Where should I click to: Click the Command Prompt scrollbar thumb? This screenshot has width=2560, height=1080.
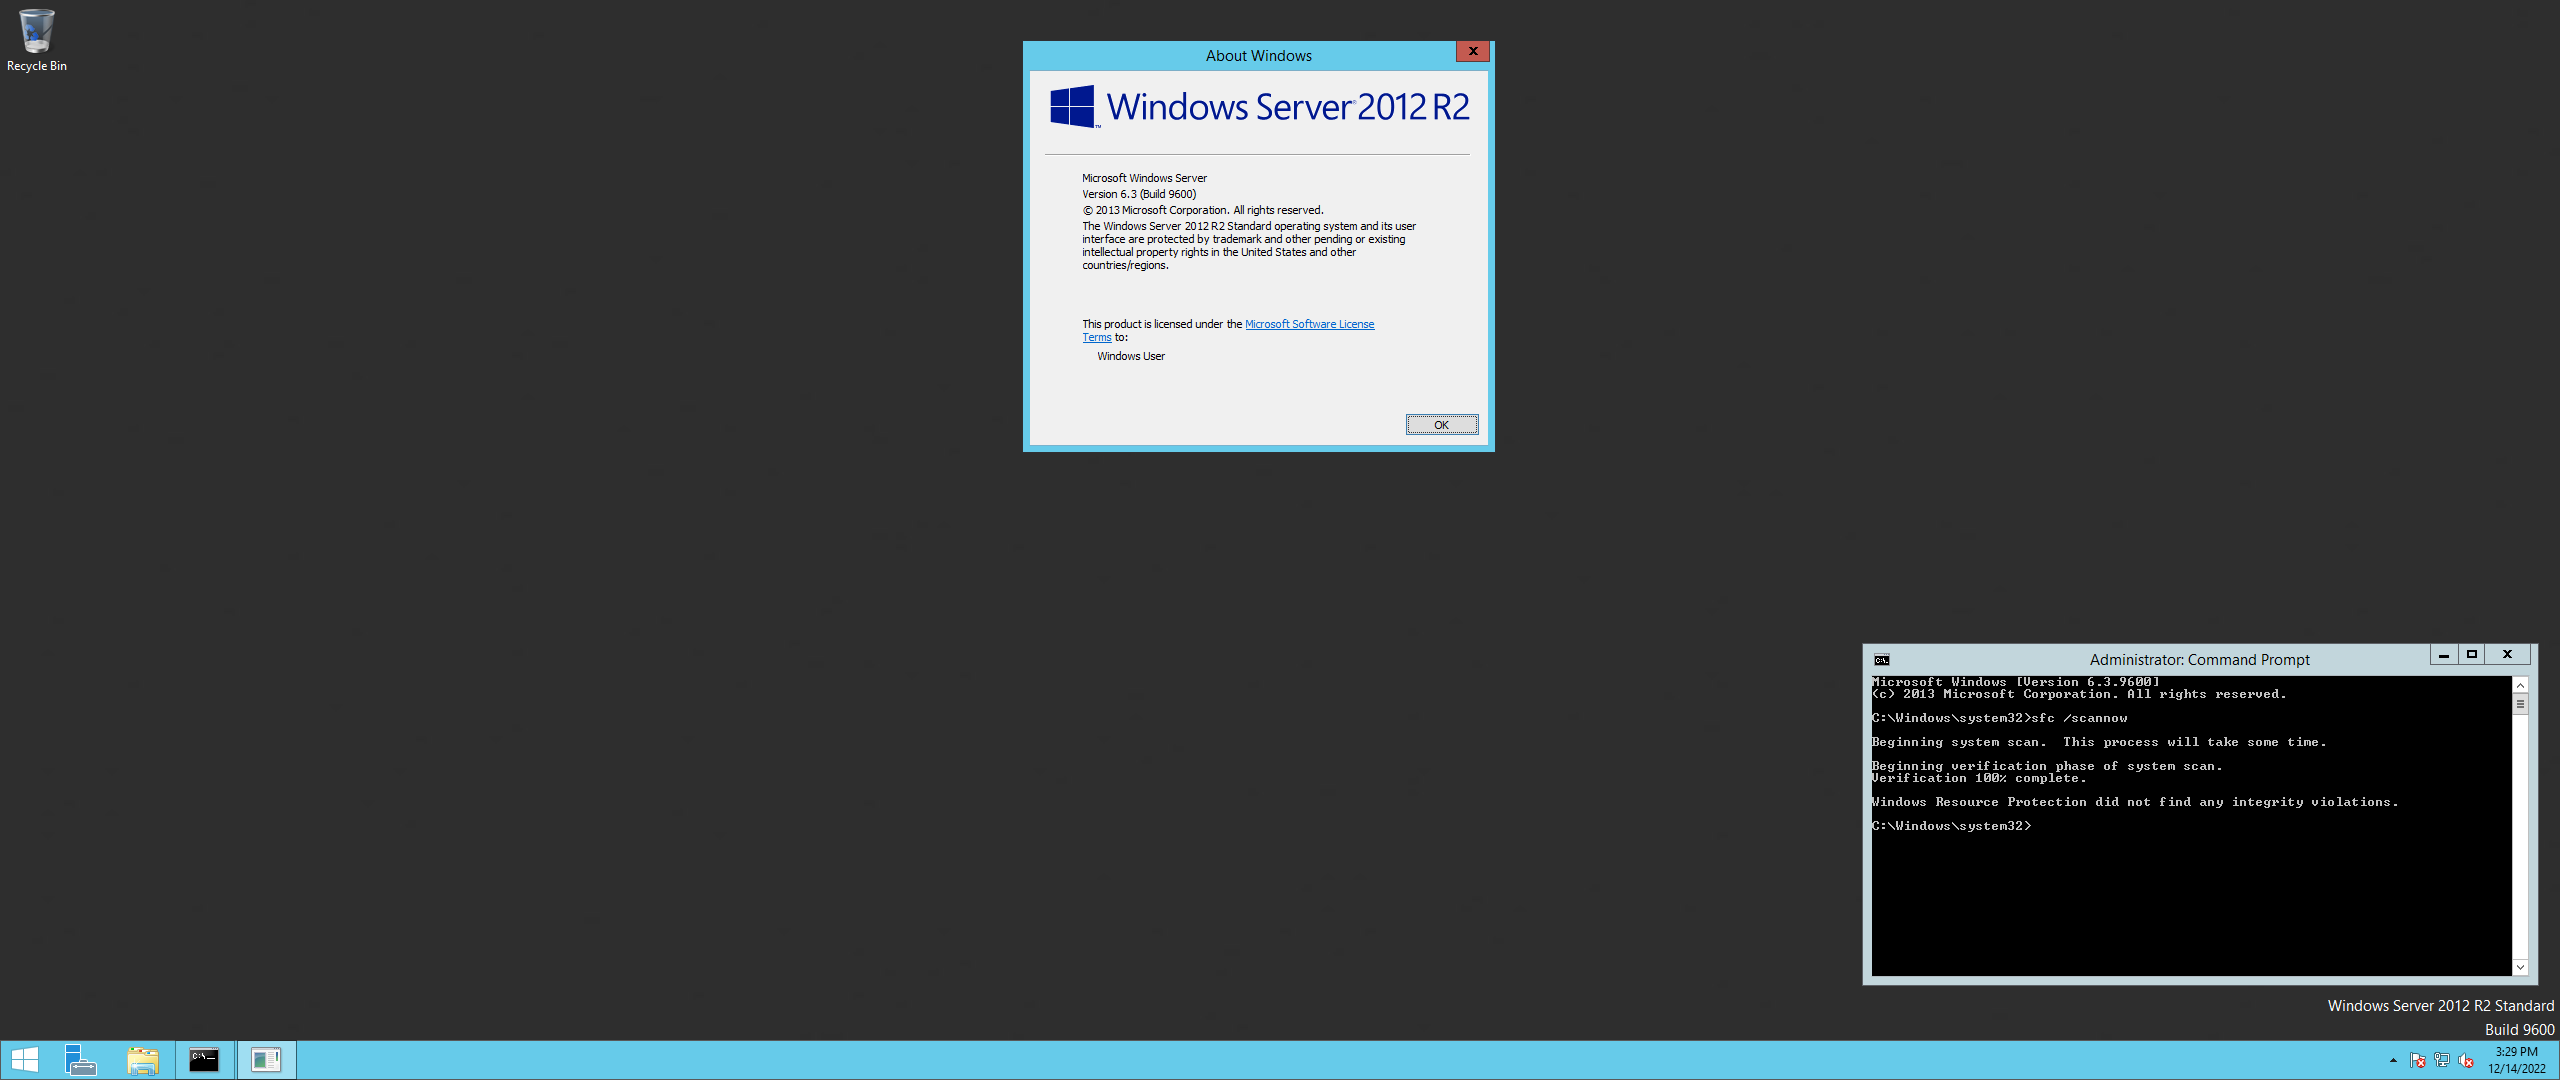(x=2521, y=704)
